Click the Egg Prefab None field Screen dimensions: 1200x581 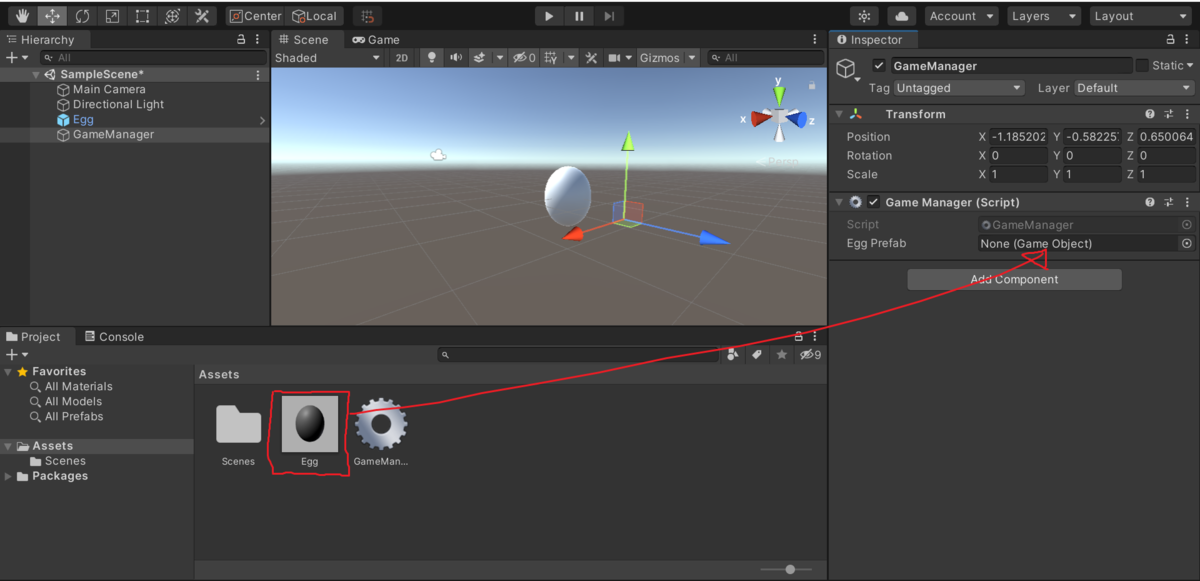1078,244
